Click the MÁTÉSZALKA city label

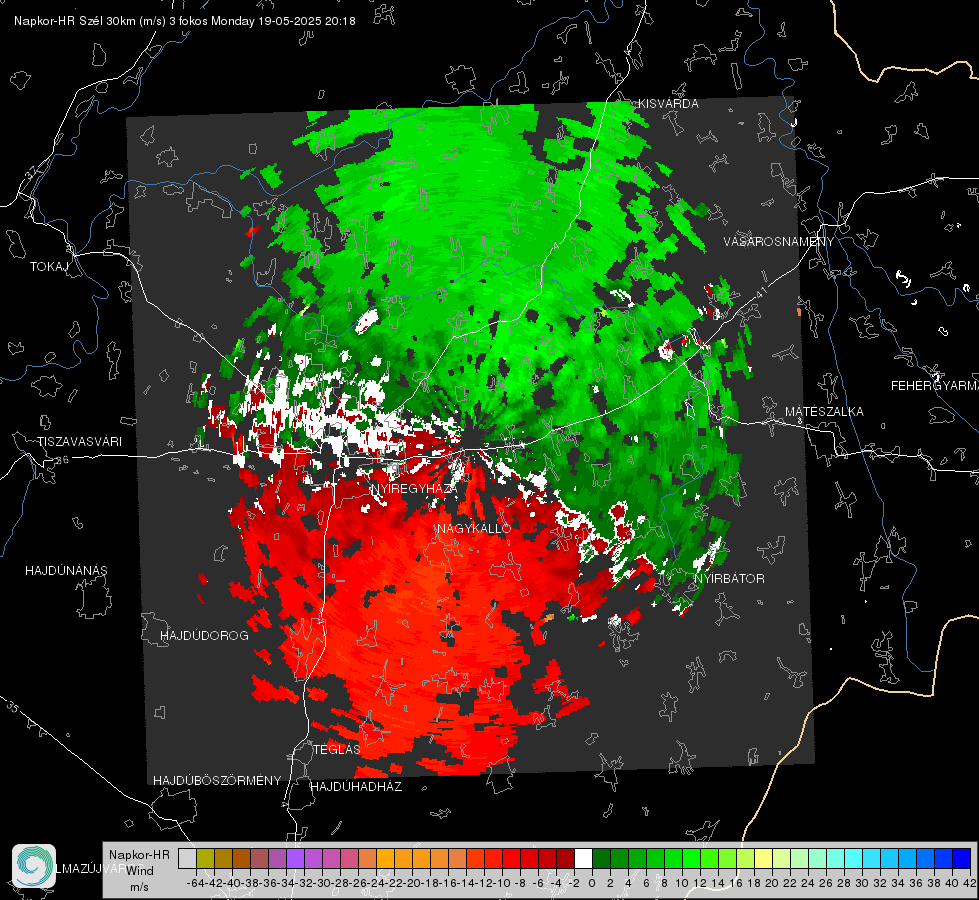(x=824, y=412)
